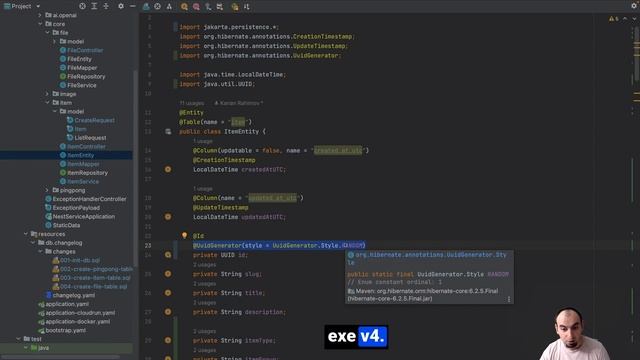Image resolution: width=640 pixels, height=360 pixels.
Task: Click the warnings indicator in editor corner
Action: point(613,19)
